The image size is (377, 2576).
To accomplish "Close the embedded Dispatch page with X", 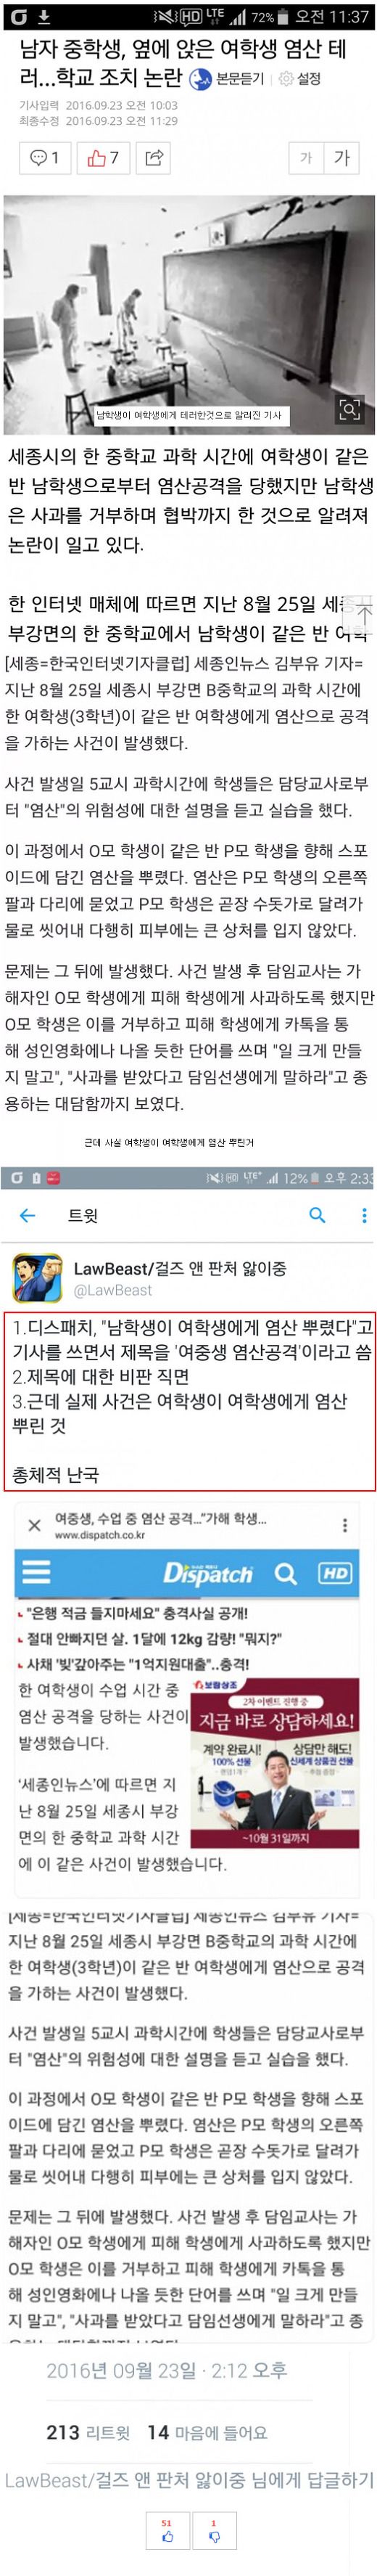I will [x=33, y=1525].
